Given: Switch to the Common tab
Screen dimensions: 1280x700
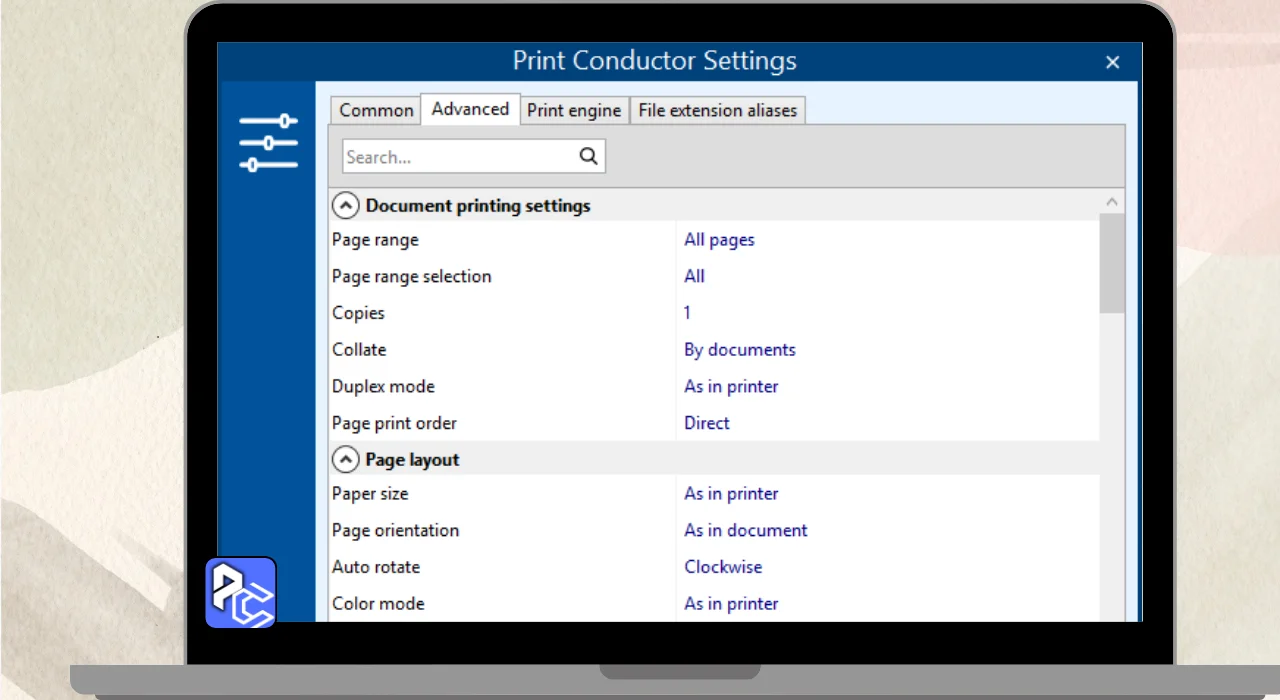Looking at the screenshot, I should click(376, 110).
